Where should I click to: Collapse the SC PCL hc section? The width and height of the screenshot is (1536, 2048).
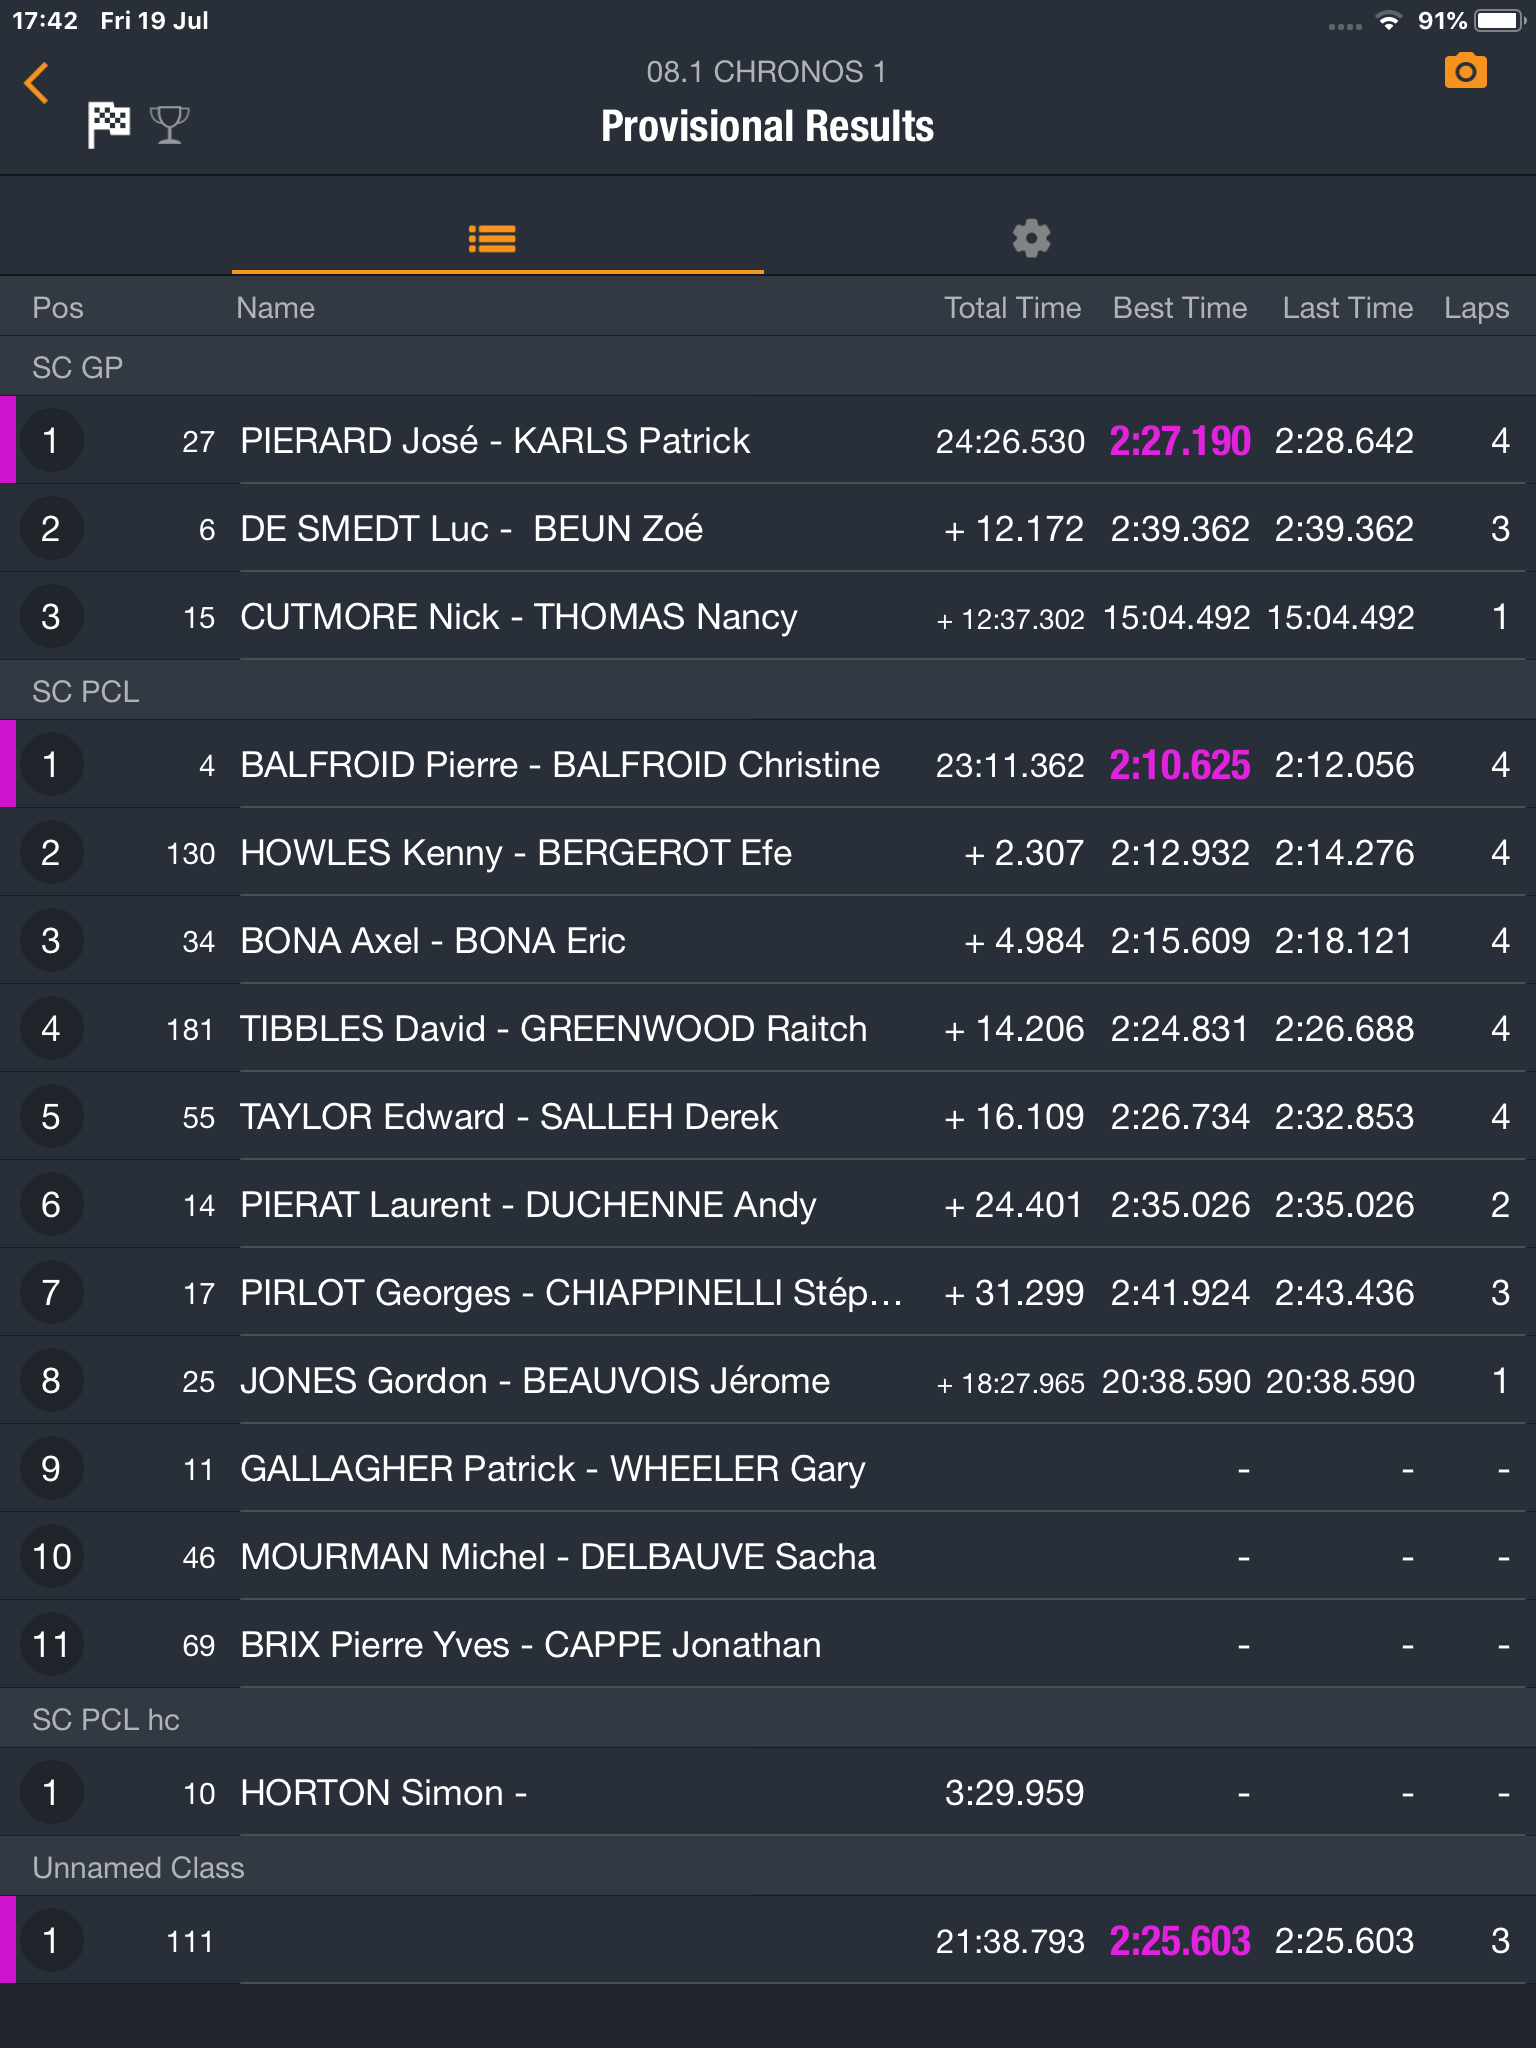tap(768, 1719)
